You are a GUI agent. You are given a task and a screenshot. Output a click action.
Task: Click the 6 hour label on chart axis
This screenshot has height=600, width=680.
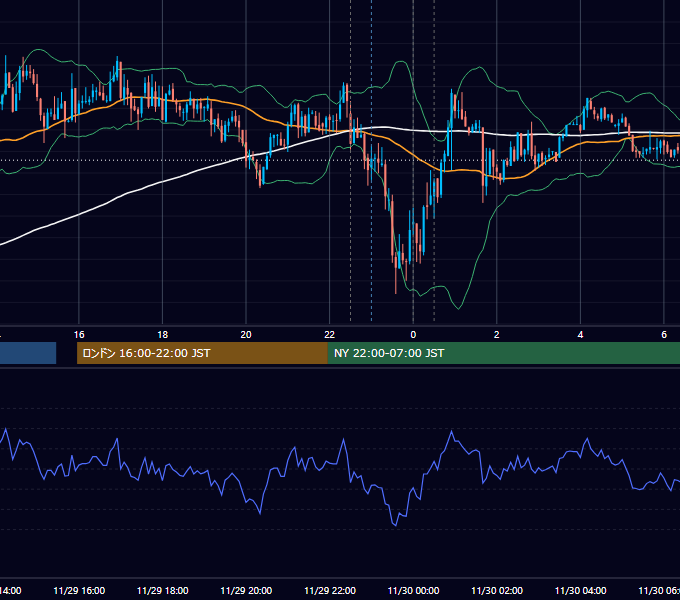(664, 335)
